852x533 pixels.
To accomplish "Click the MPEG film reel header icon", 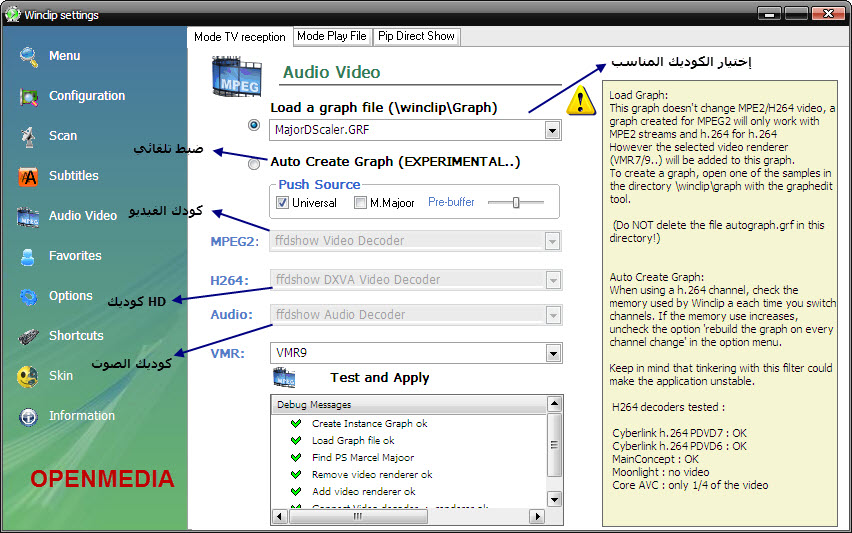I will coord(237,76).
